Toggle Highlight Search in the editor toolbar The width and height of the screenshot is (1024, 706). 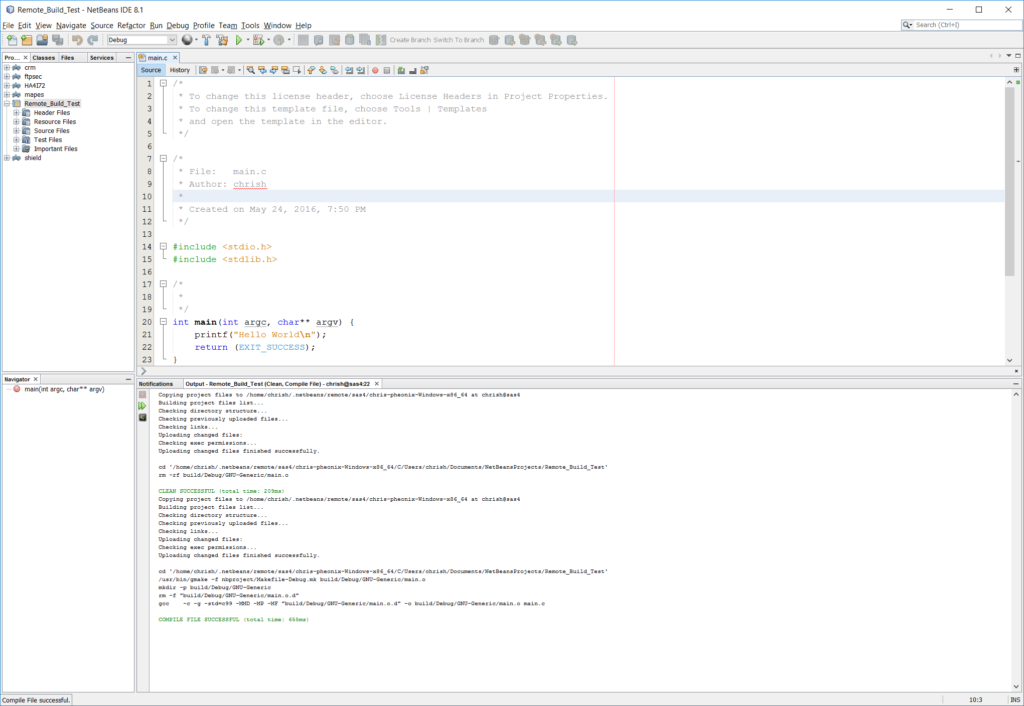tap(284, 70)
